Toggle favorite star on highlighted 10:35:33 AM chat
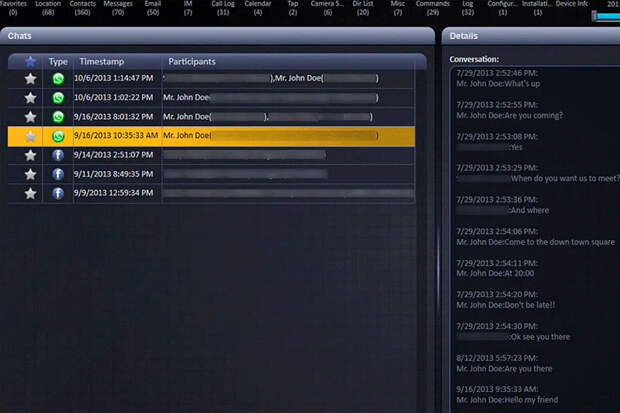 tap(30, 136)
